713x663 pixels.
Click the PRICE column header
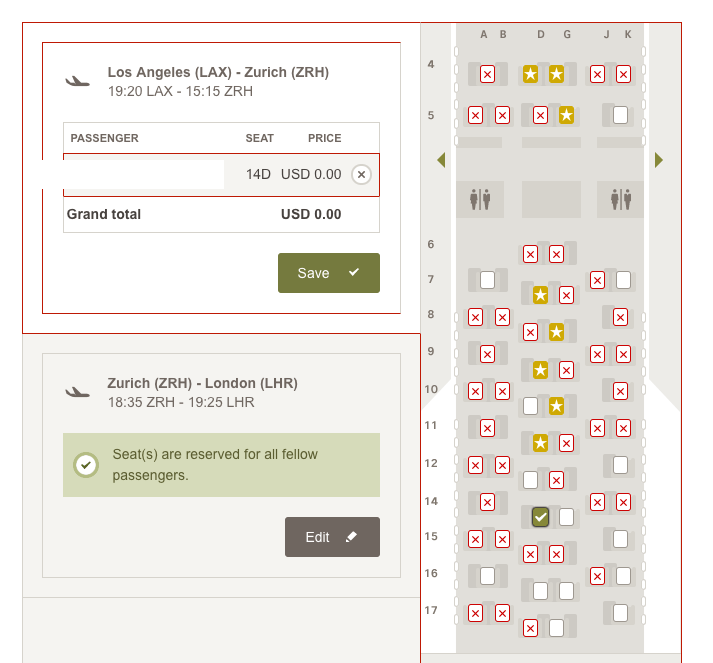325,138
